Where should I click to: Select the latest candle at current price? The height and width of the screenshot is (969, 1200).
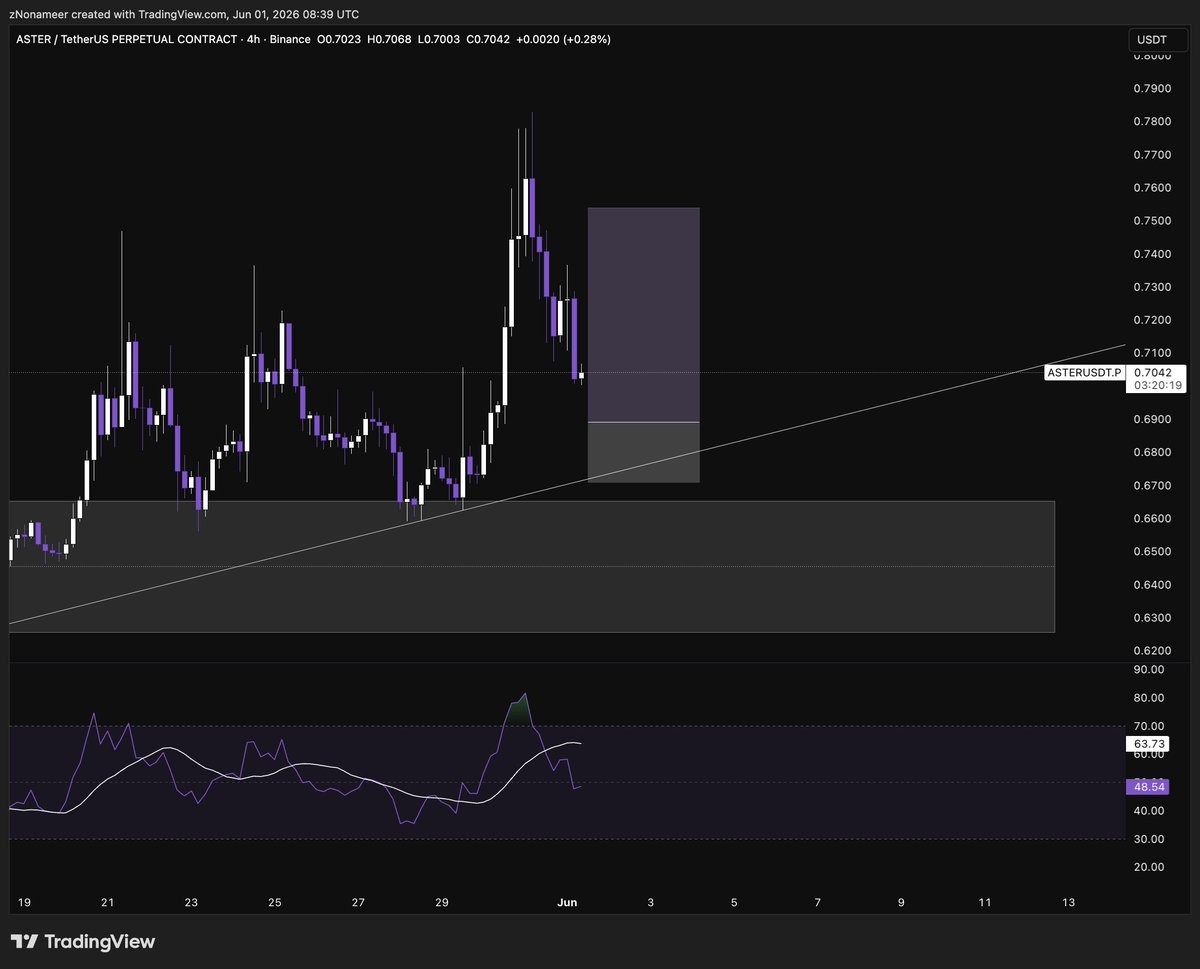582,375
